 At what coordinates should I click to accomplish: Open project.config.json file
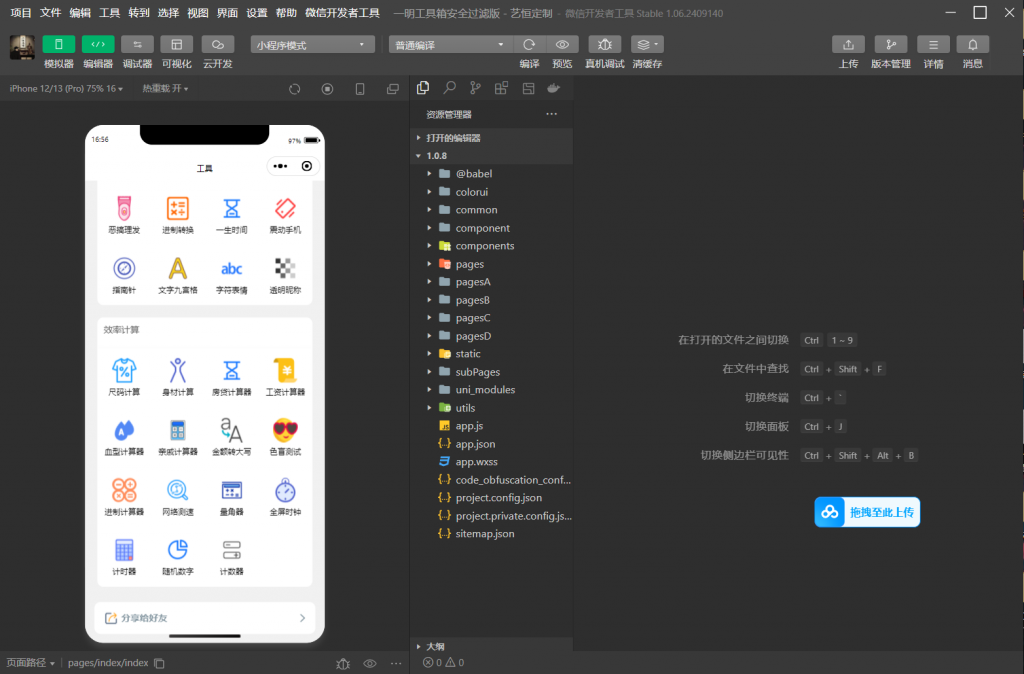click(x=492, y=497)
